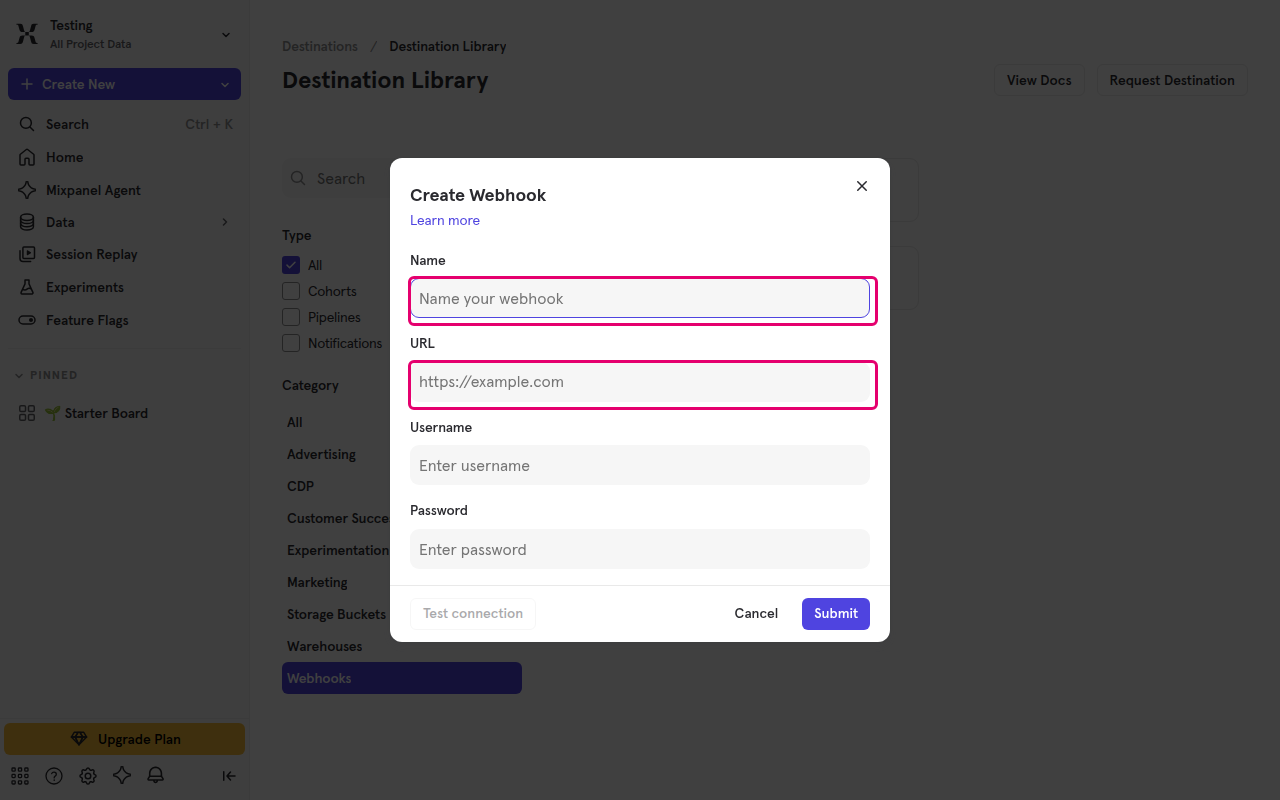
Task: Focus the Username input field
Action: [640, 465]
